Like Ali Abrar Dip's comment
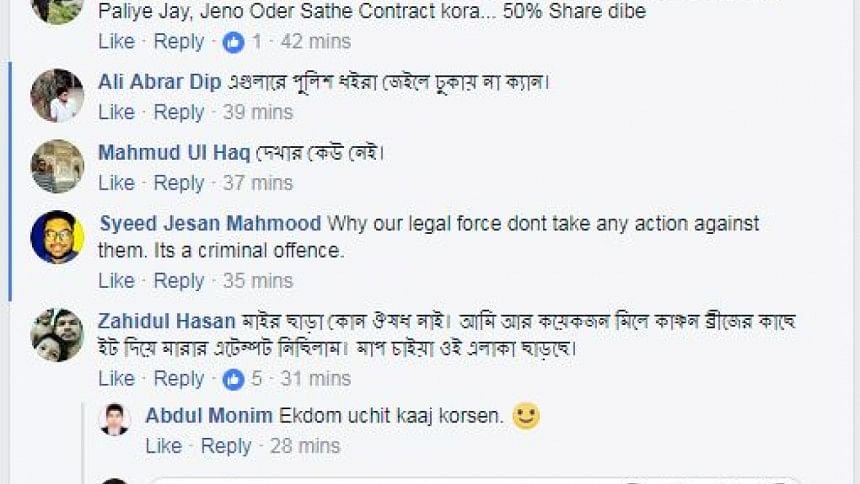 click(x=116, y=112)
